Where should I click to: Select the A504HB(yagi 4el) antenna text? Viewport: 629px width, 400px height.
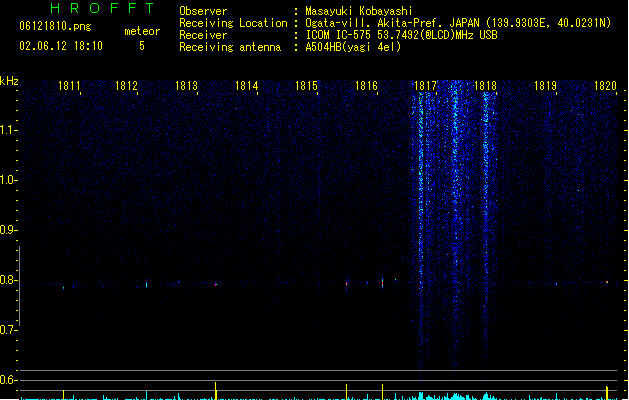(353, 47)
